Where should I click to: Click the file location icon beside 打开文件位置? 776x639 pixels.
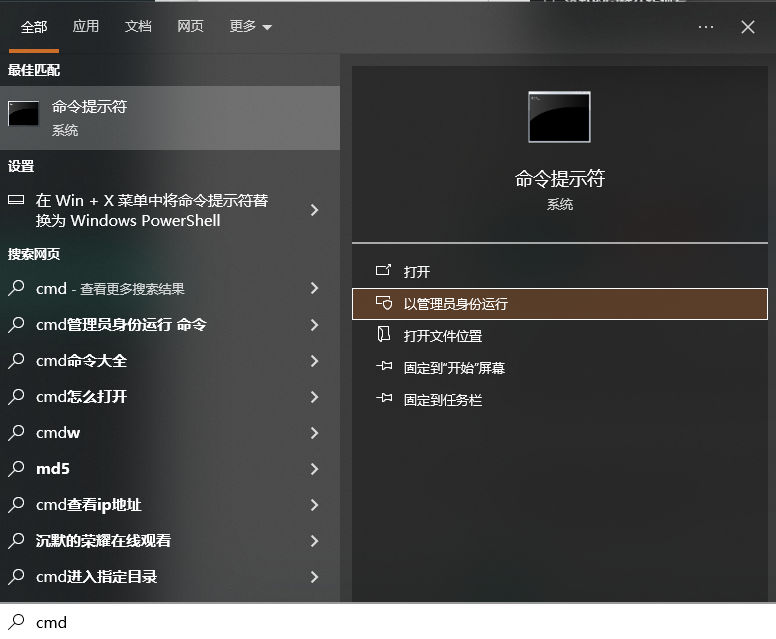click(384, 334)
